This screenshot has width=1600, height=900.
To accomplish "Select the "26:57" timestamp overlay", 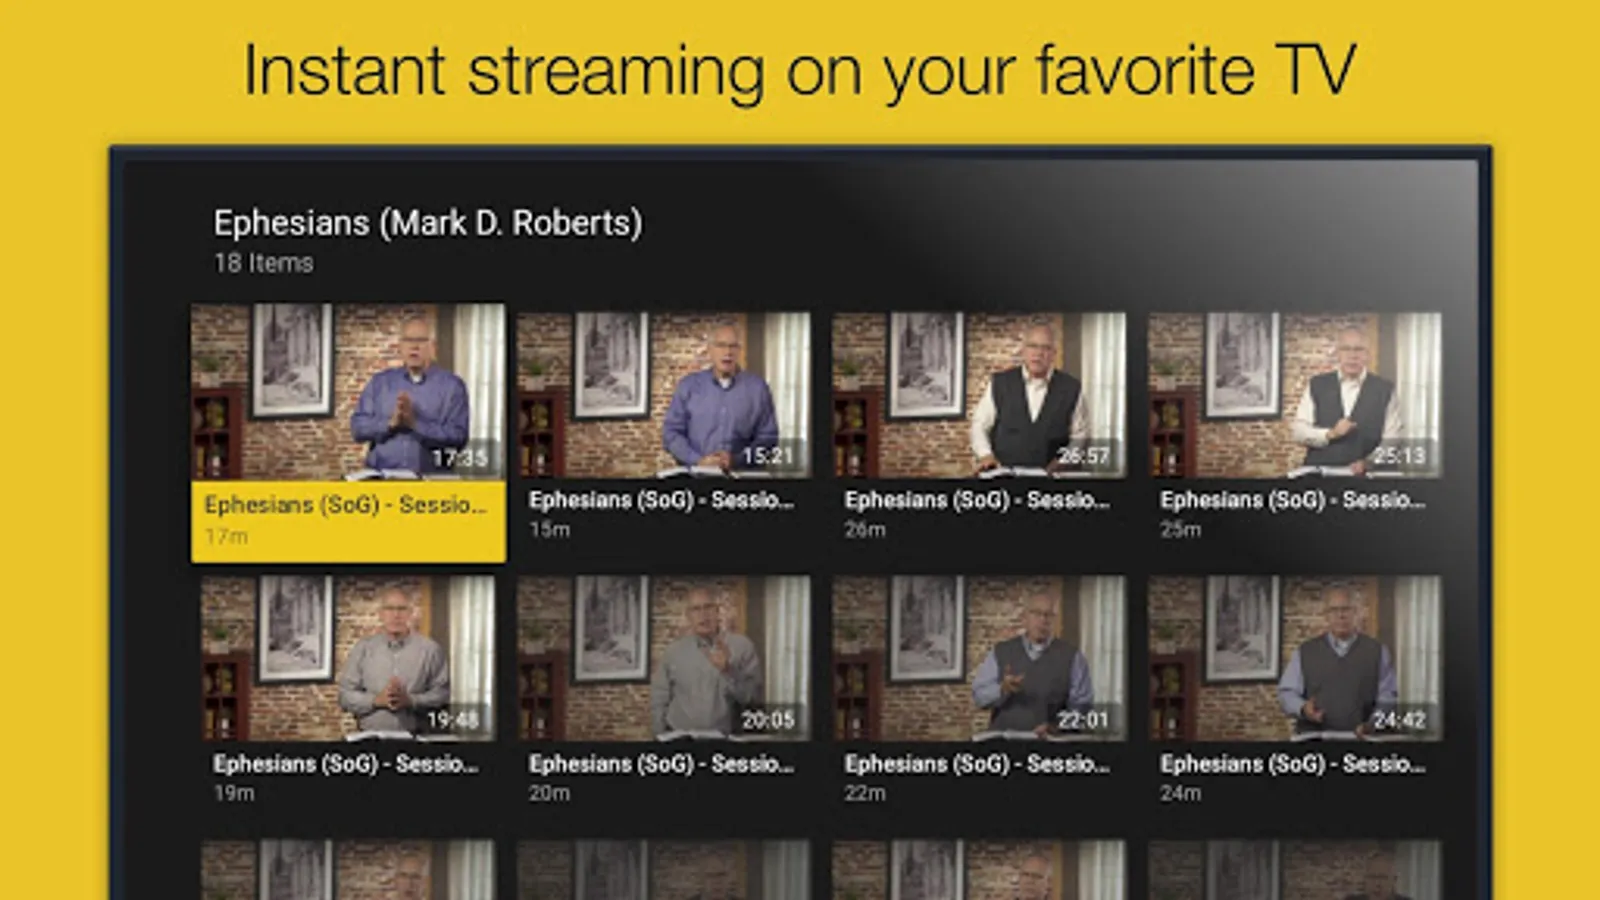I will 1084,456.
